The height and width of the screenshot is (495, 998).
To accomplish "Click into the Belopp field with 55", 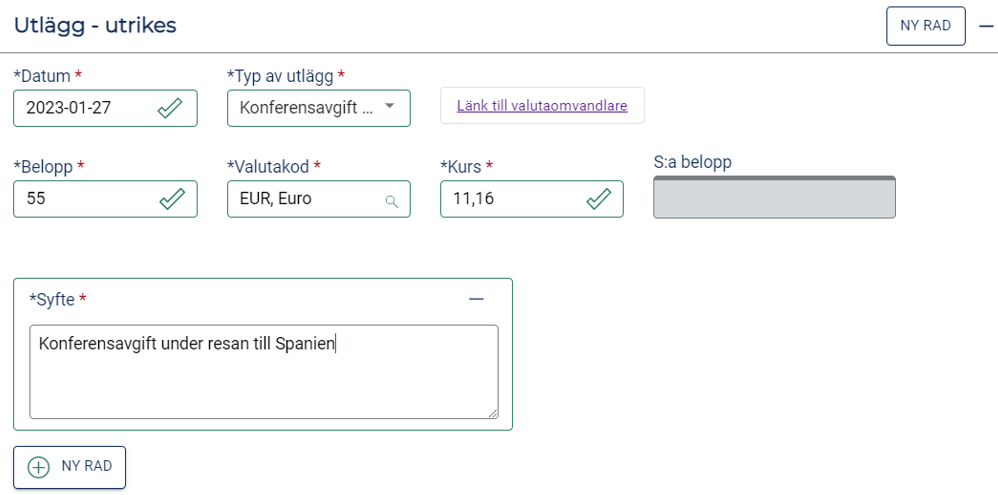I will (106, 199).
